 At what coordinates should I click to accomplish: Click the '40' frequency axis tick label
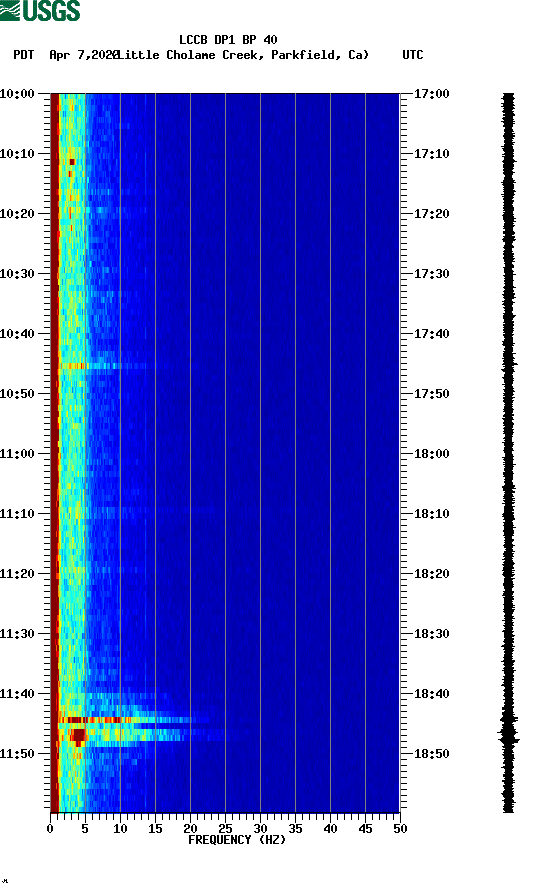pyautogui.click(x=331, y=829)
